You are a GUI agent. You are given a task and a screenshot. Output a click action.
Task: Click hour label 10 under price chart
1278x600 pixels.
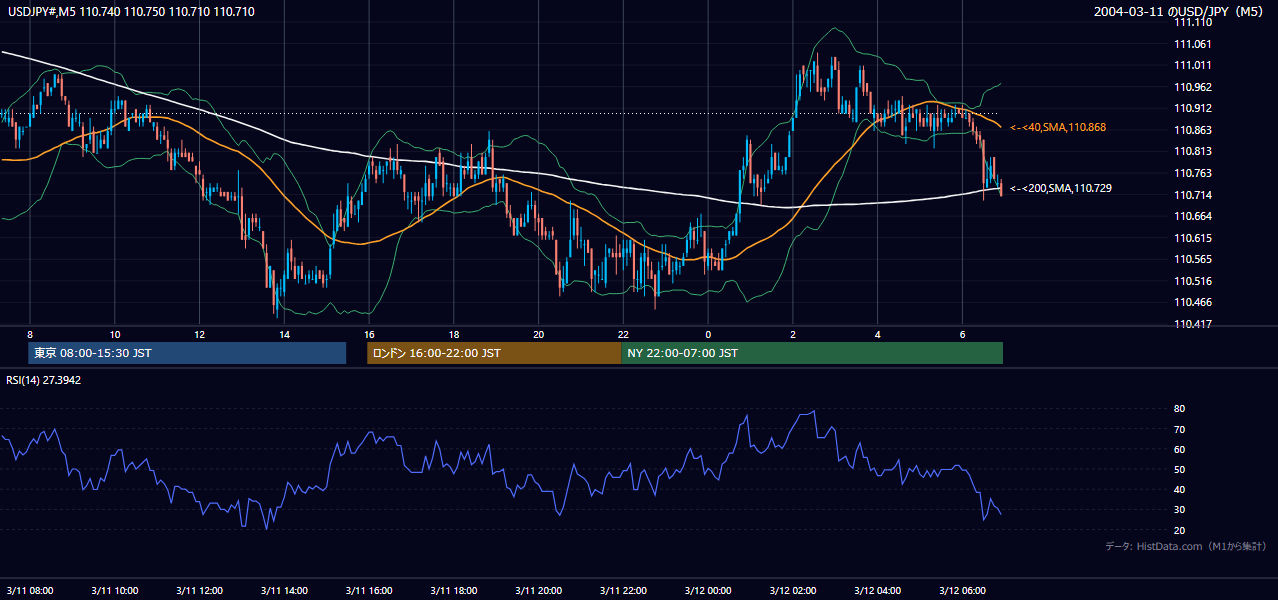[115, 334]
